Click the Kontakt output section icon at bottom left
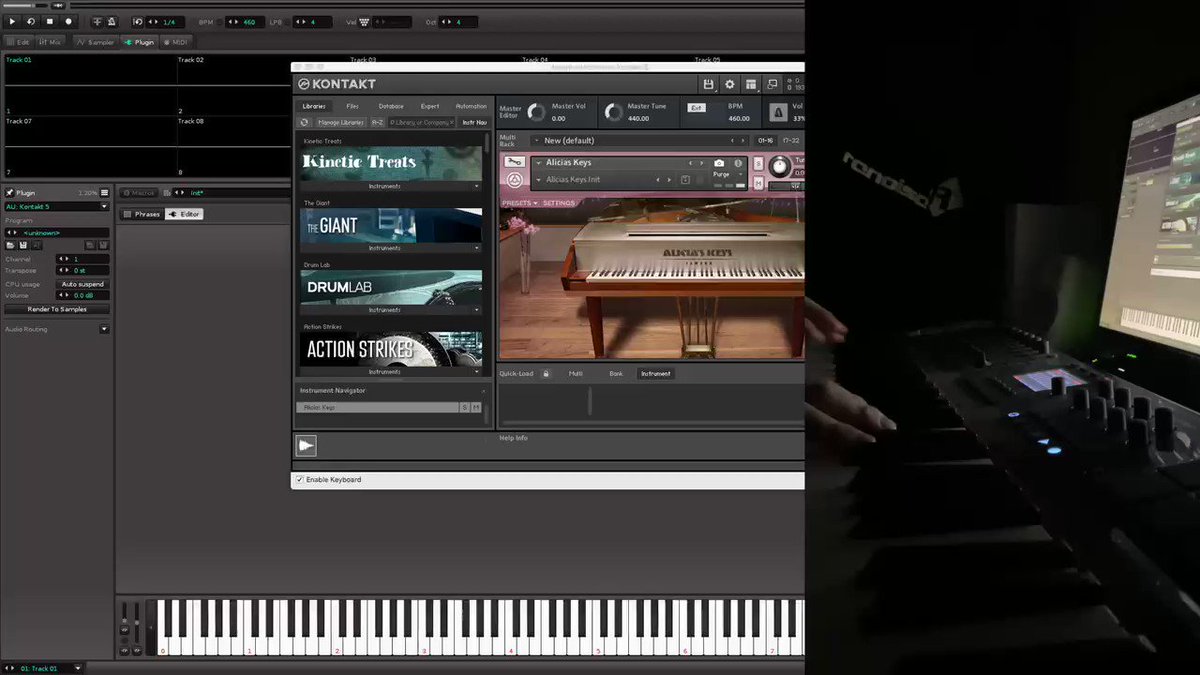This screenshot has height=675, width=1200. click(x=306, y=446)
